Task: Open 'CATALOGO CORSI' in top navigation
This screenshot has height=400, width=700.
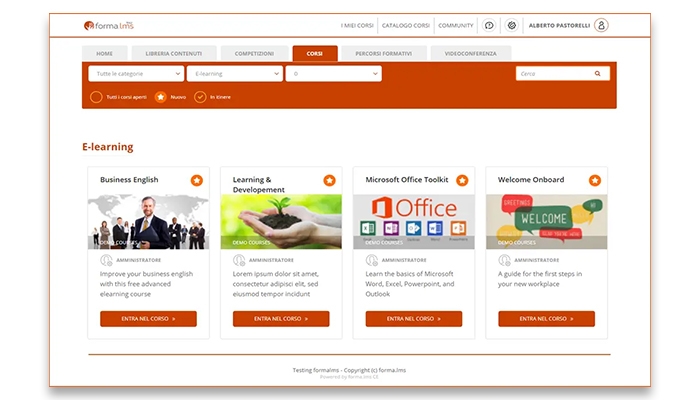Action: coord(406,25)
